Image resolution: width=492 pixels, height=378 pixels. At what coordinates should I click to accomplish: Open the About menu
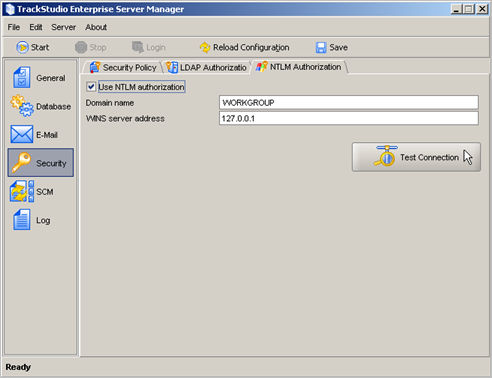(x=96, y=27)
